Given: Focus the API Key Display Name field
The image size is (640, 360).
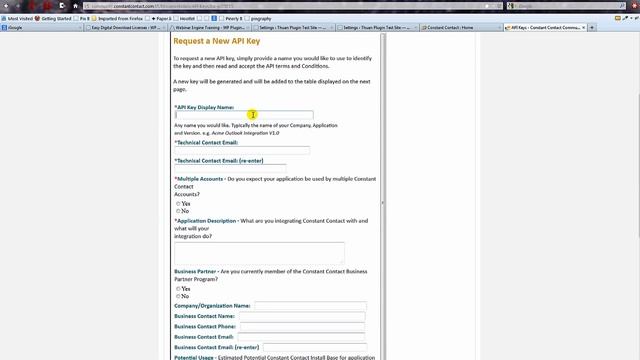Looking at the screenshot, I should tap(244, 115).
